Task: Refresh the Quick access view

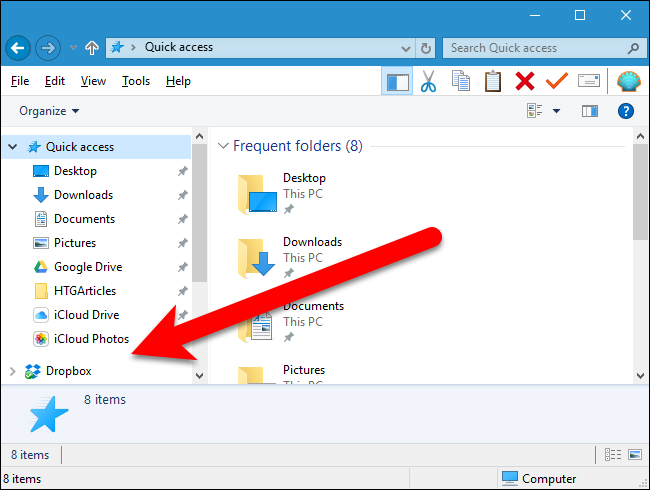Action: 426,49
